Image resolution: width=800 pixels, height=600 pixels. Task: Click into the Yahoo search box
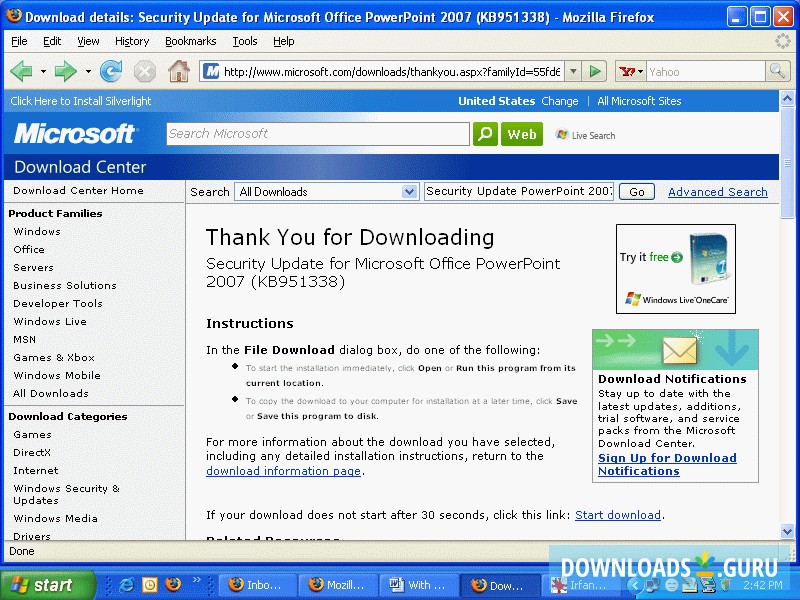(706, 71)
